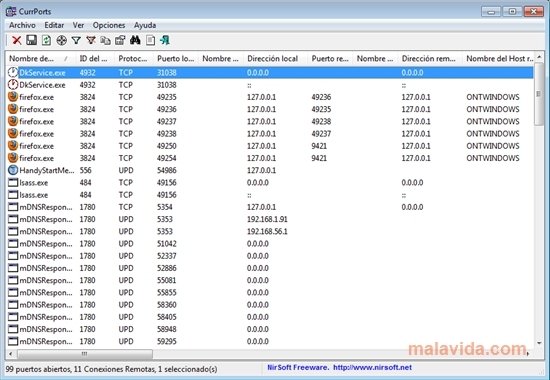This screenshot has height=380, width=550.
Task: Click Firefox icon in row with port 49235
Action: click(x=13, y=97)
